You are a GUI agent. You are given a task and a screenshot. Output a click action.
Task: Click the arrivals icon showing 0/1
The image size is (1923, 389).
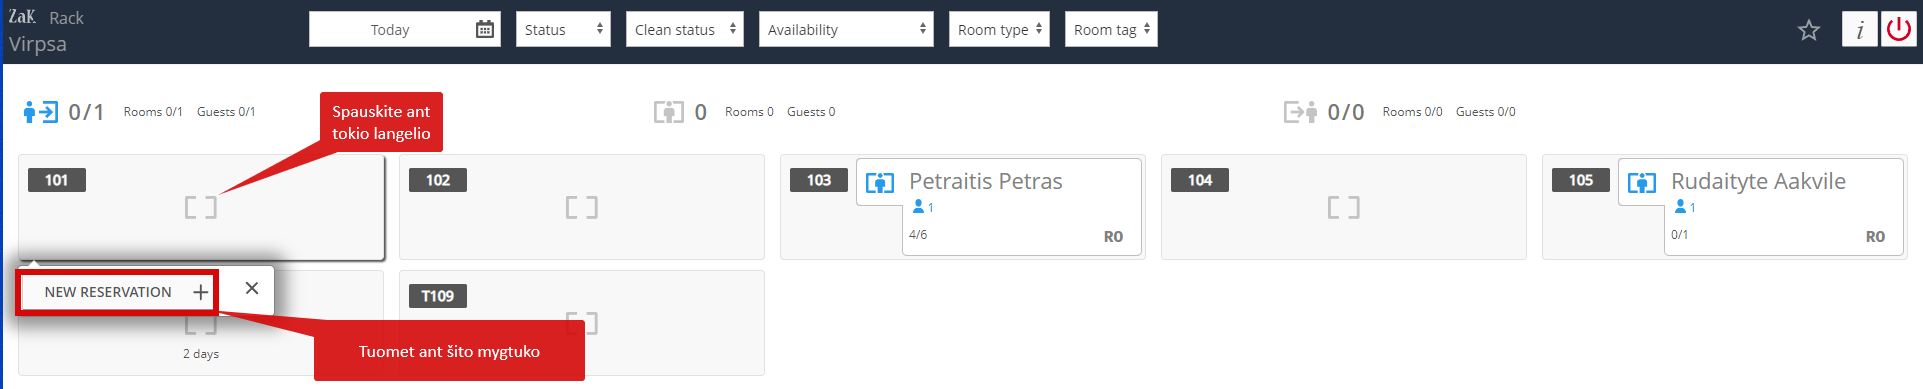tap(41, 112)
